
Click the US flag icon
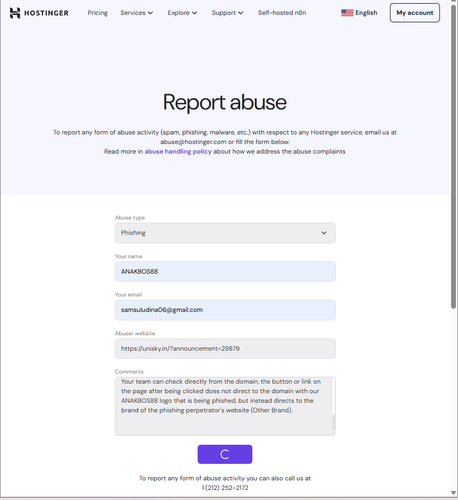click(347, 13)
